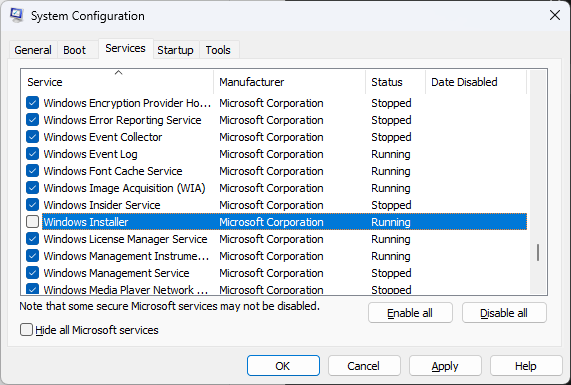The width and height of the screenshot is (571, 385).
Task: Select the Windows Error Reporting Service row
Action: coord(276,120)
